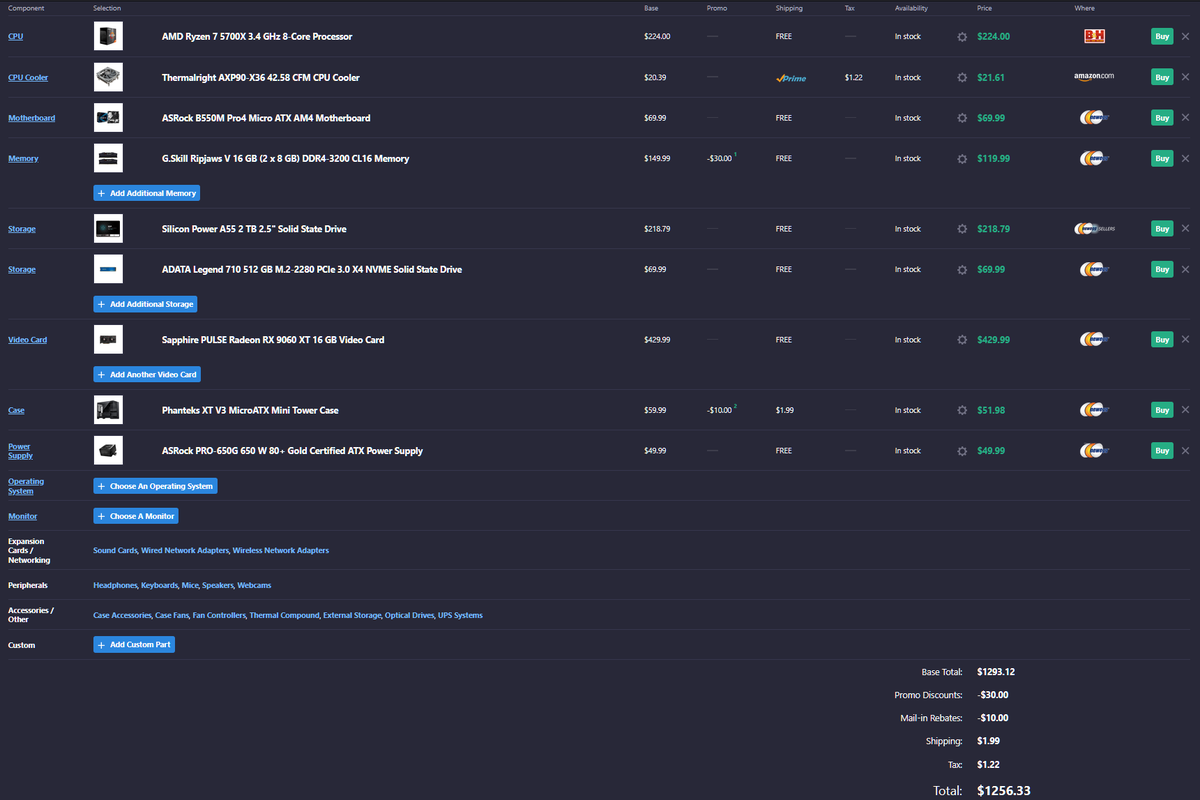Browse Headphones under Peripherals
Image resolution: width=1200 pixels, height=800 pixels.
click(x=114, y=585)
